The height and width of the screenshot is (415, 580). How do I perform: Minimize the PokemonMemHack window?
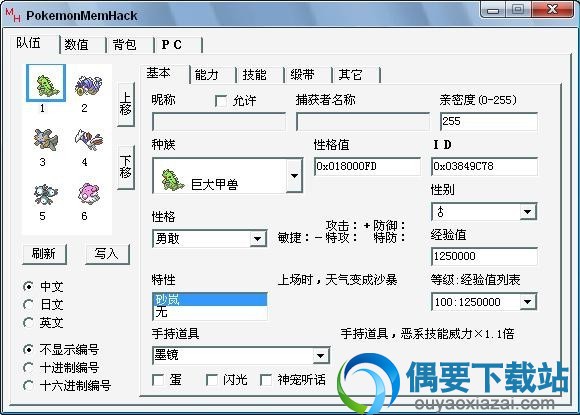tap(493, 10)
